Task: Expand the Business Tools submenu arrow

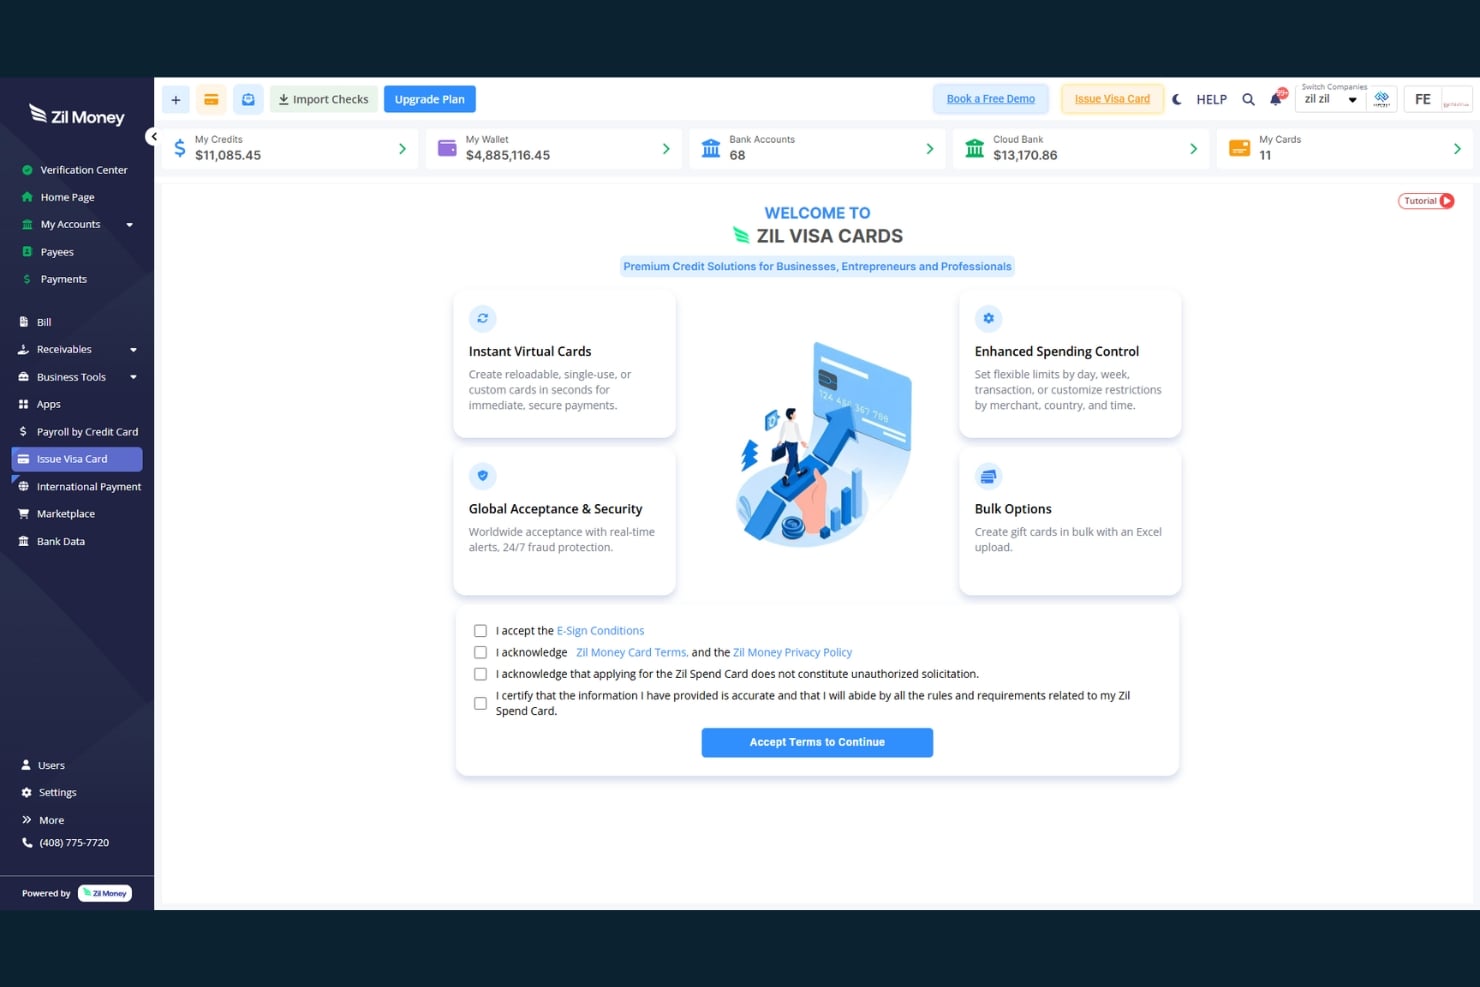Action: [x=133, y=377]
